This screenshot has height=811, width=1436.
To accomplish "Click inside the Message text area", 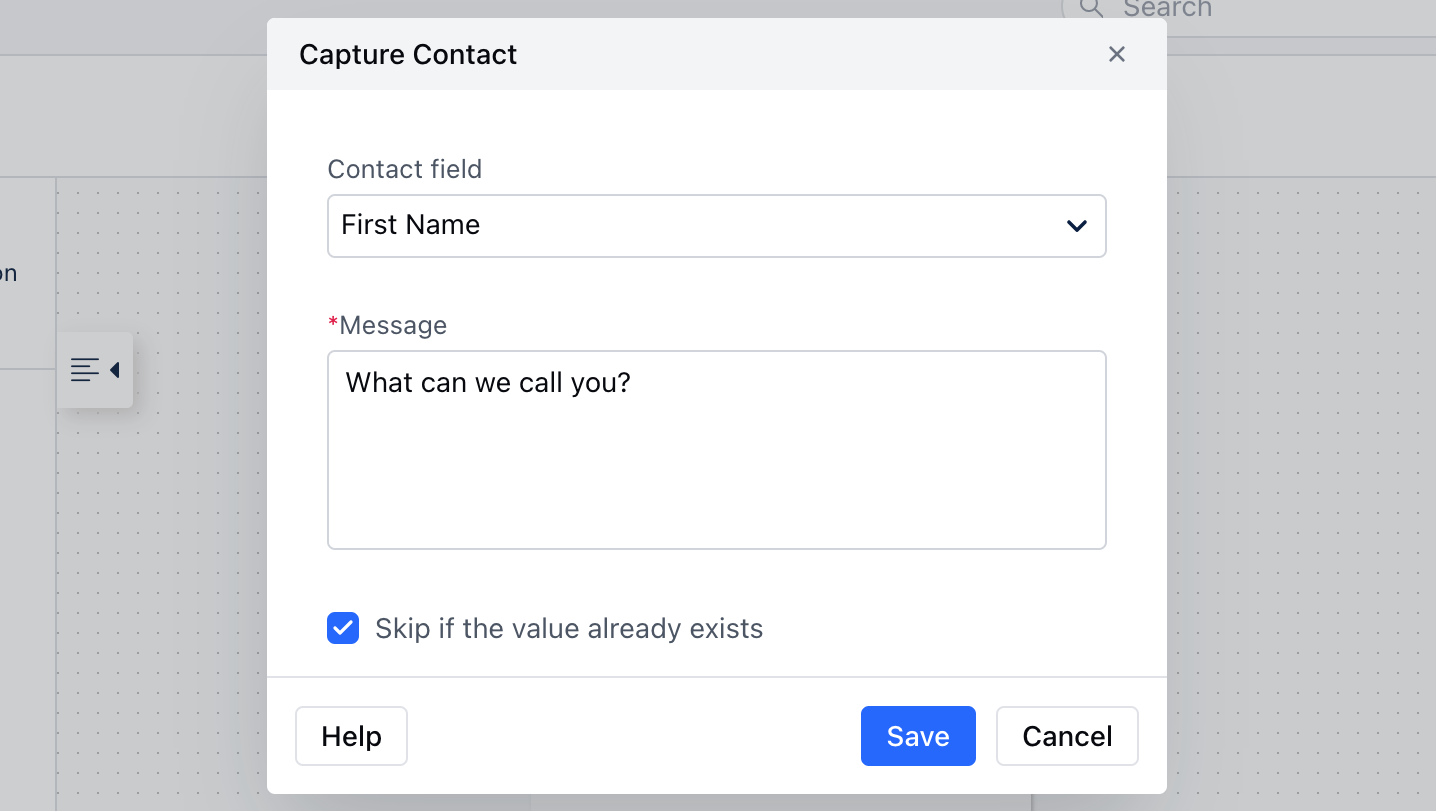I will [717, 450].
